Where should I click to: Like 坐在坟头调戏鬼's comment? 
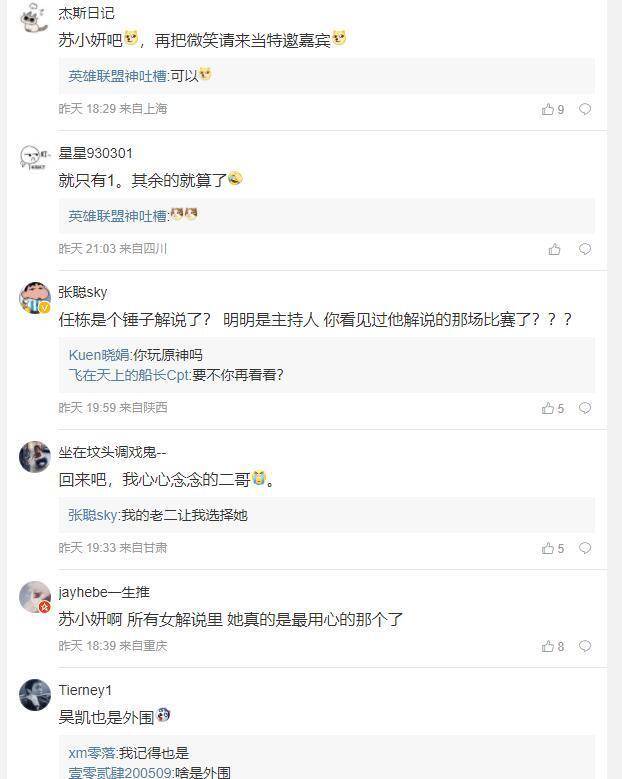click(x=548, y=548)
